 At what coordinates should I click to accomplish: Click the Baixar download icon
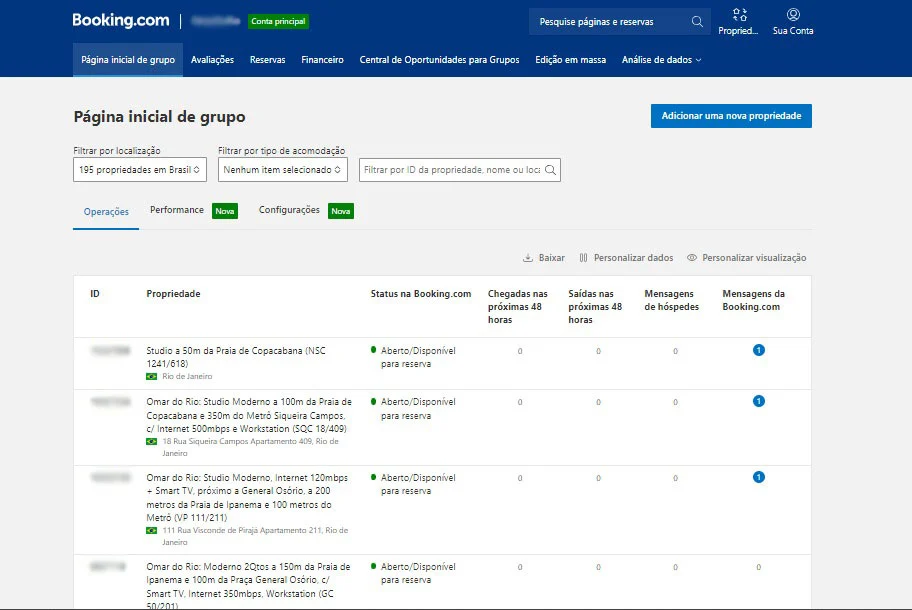[x=528, y=258]
